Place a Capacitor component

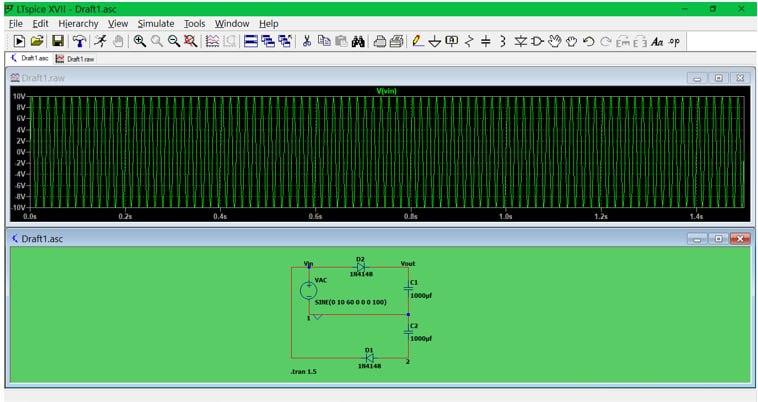point(486,42)
